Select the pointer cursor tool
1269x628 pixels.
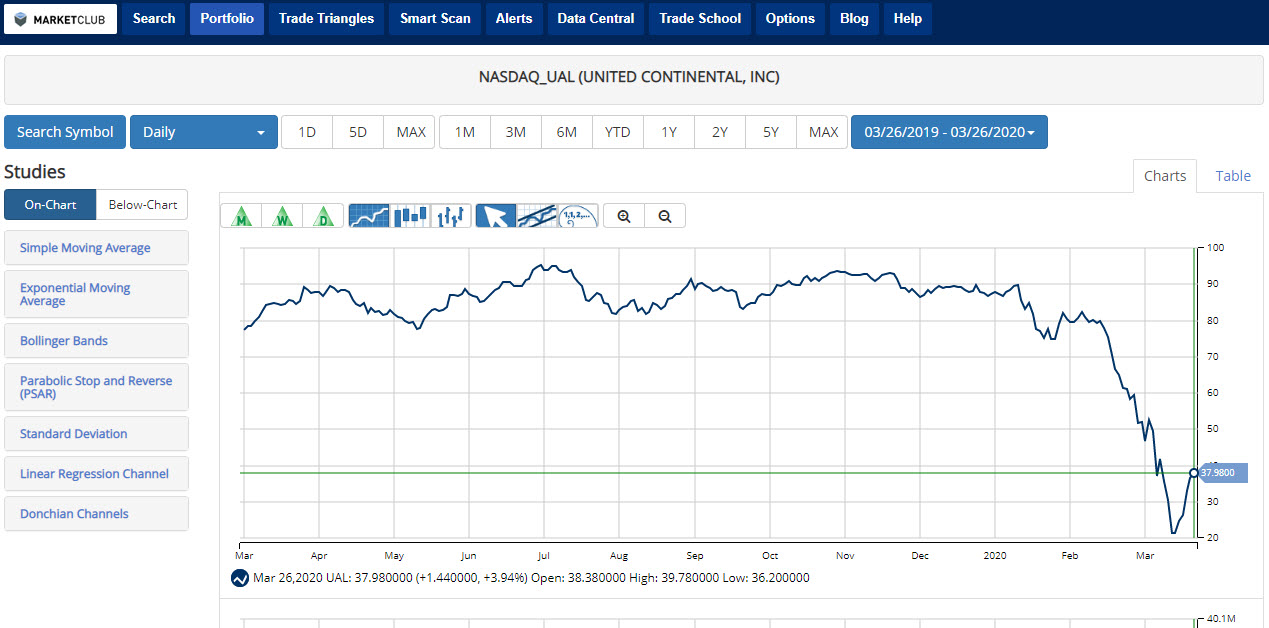click(496, 216)
